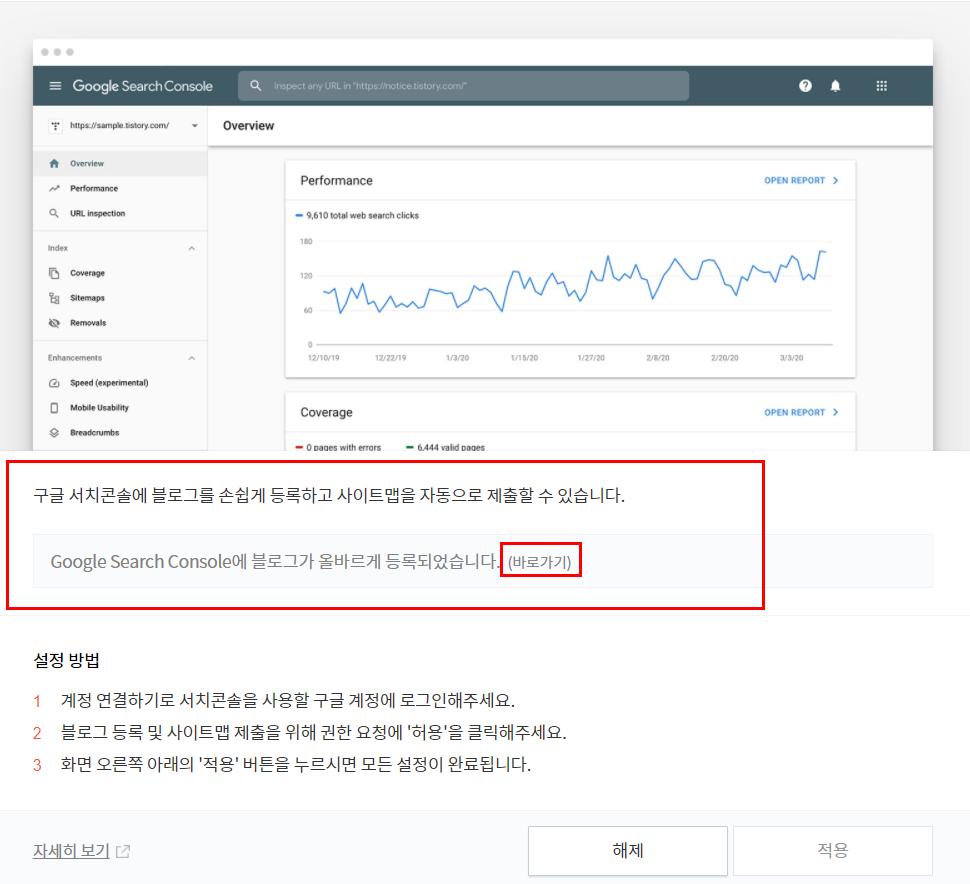The width and height of the screenshot is (970, 884).
Task: Click the 적용 button
Action: click(833, 851)
